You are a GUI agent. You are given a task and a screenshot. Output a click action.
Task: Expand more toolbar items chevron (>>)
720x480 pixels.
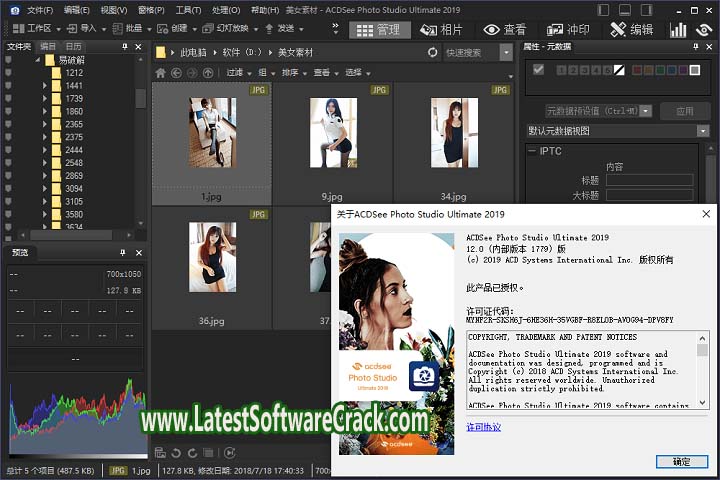click(335, 29)
